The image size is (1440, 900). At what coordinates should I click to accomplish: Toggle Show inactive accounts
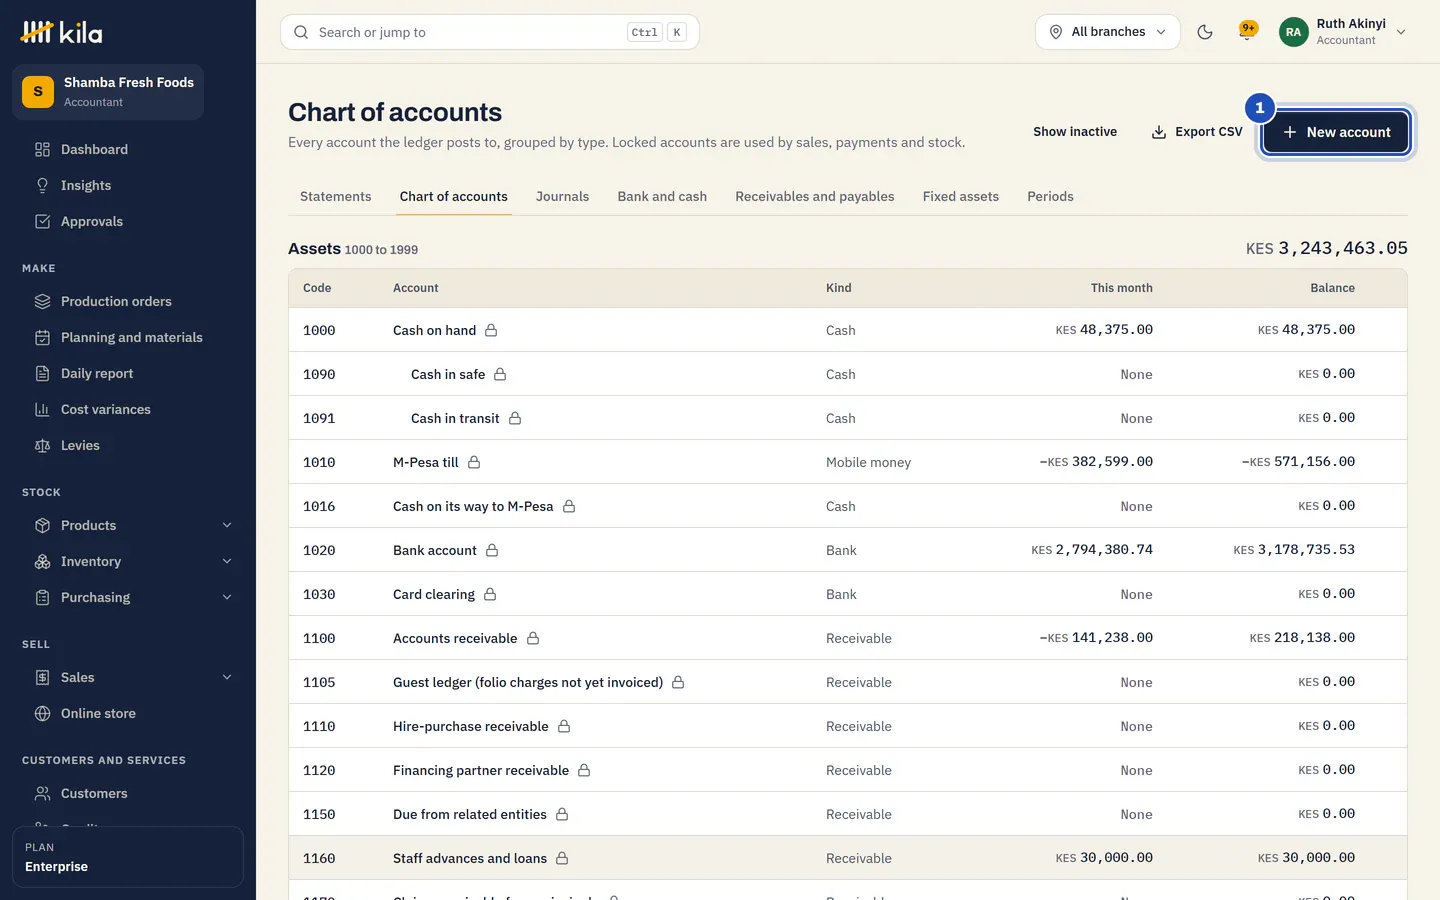pyautogui.click(x=1075, y=132)
